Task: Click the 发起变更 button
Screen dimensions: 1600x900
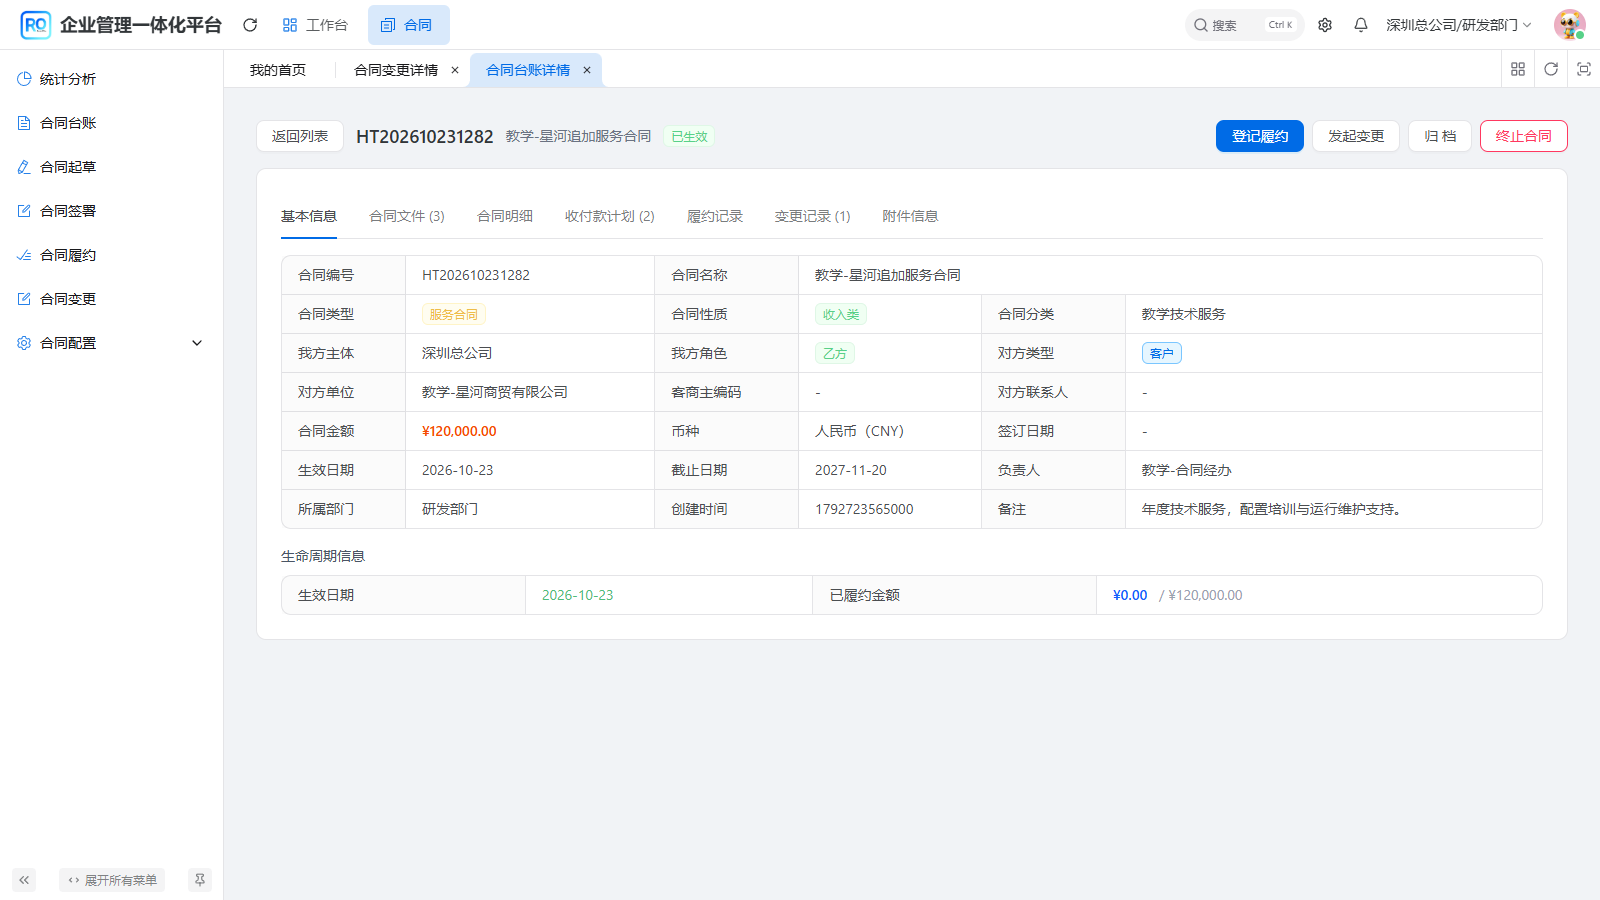Action: click(x=1356, y=136)
